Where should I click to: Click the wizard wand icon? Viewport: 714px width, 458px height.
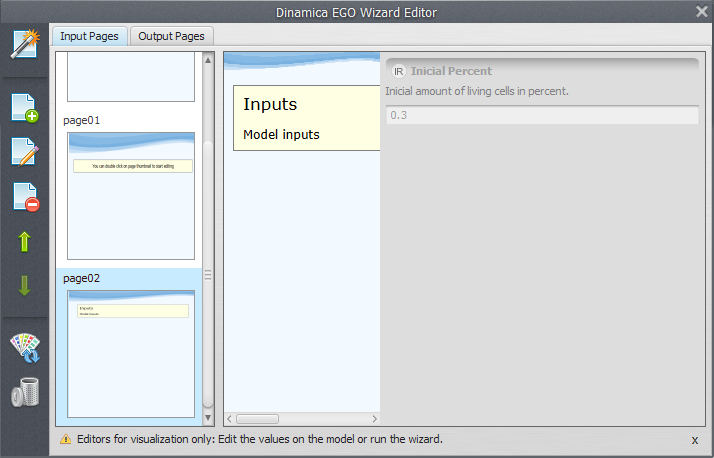point(24,45)
